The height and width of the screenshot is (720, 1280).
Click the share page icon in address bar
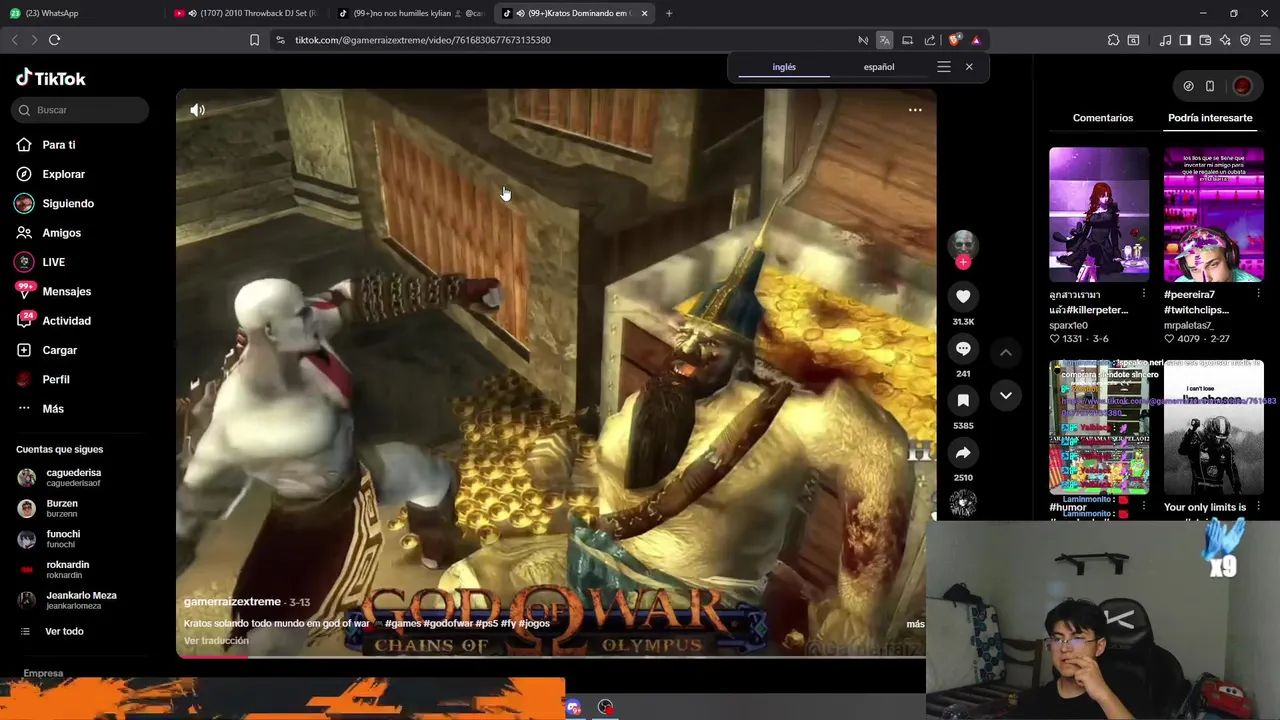point(930,40)
